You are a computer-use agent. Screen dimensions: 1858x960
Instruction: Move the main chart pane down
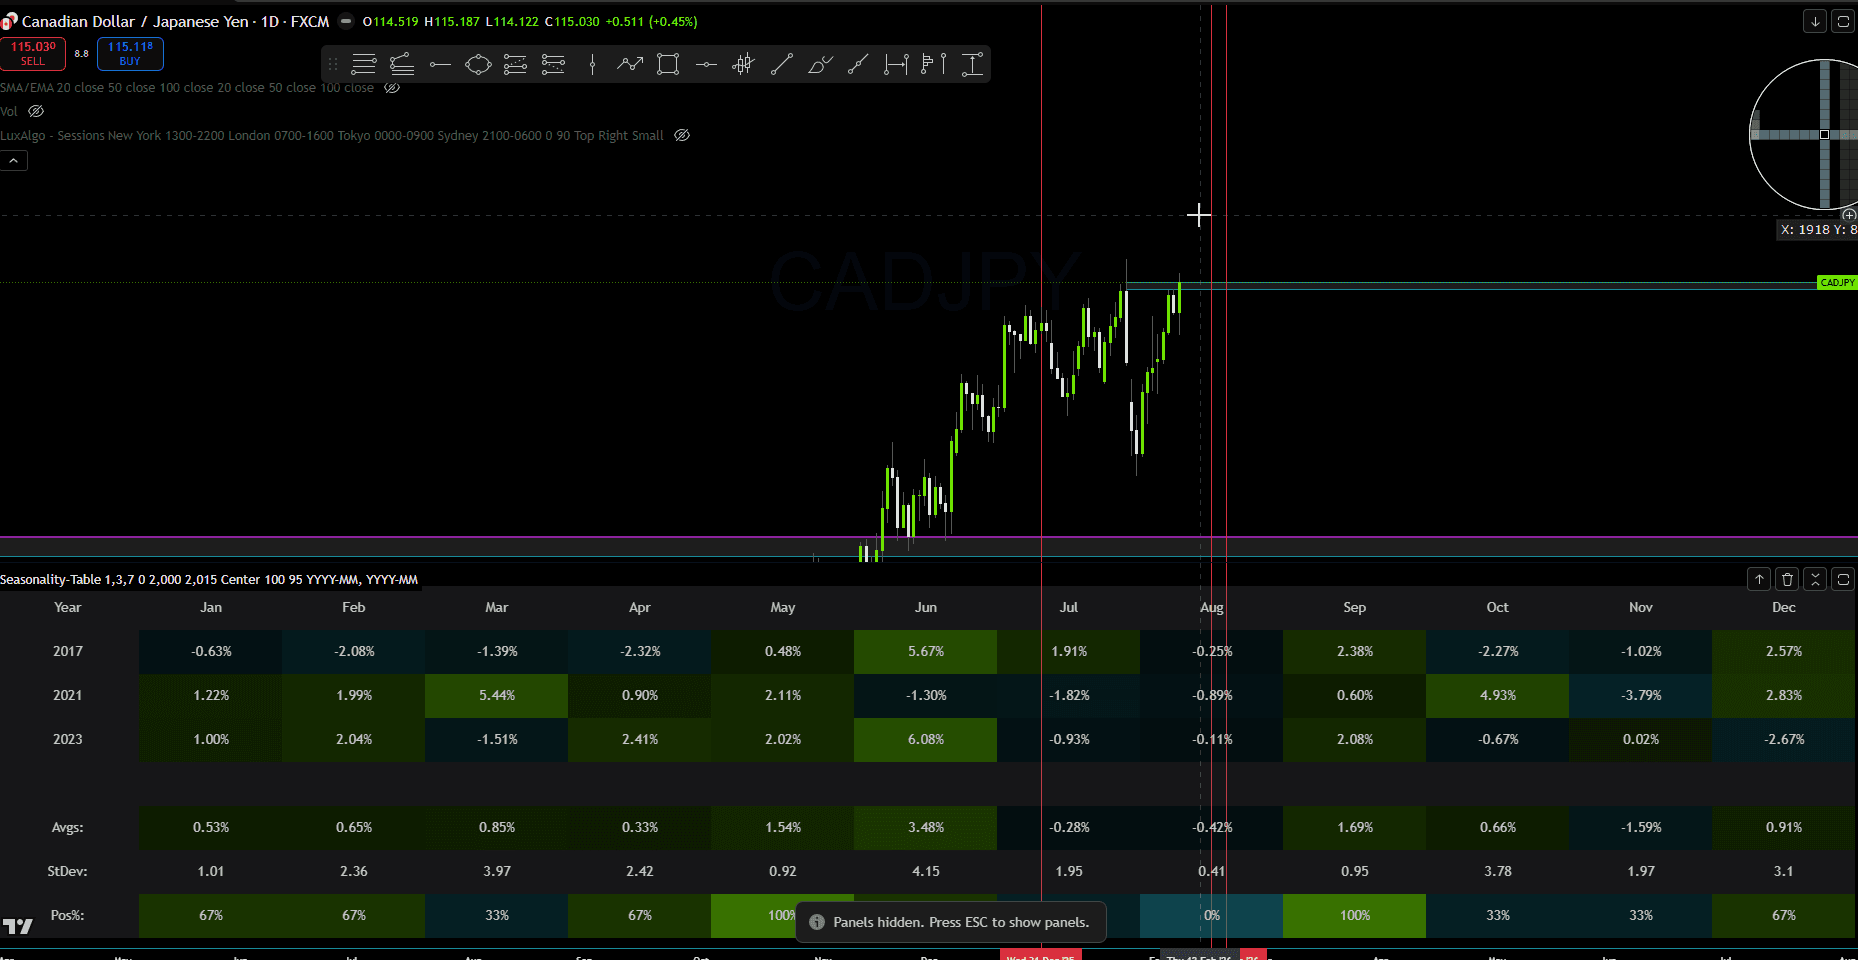1815,21
